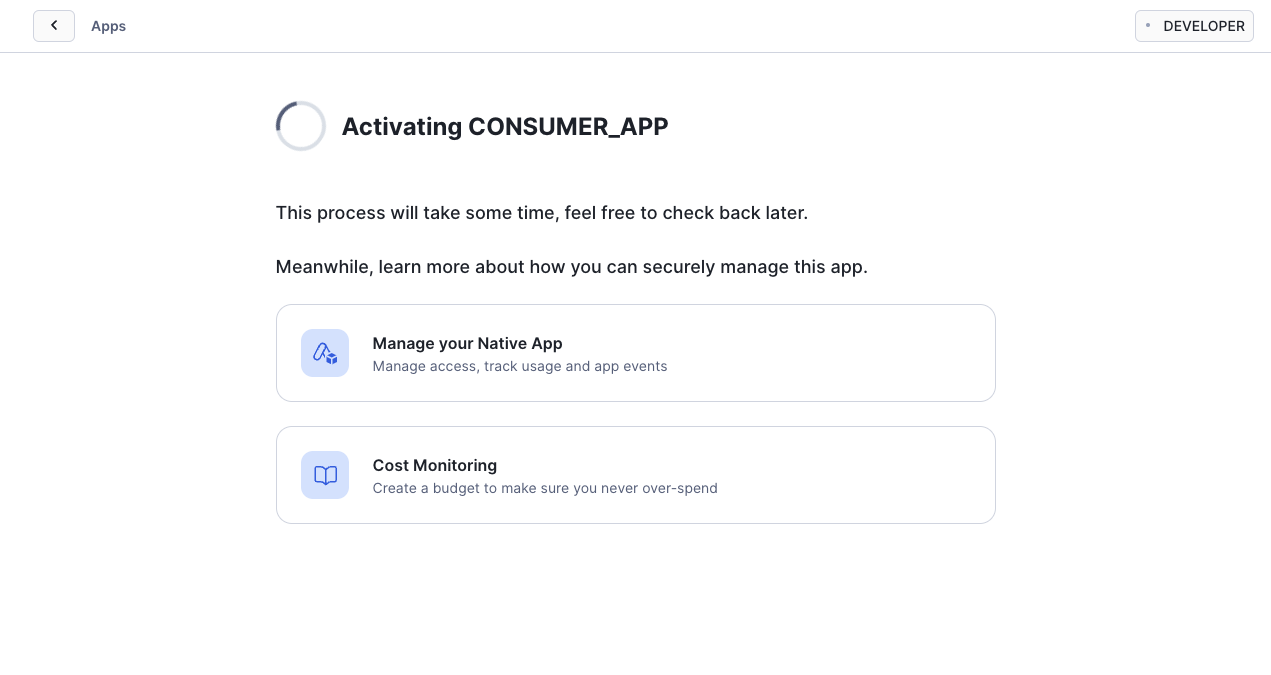Click the DEVELOPER label text
Viewport: 1271px width, 675px height.
(1204, 26)
